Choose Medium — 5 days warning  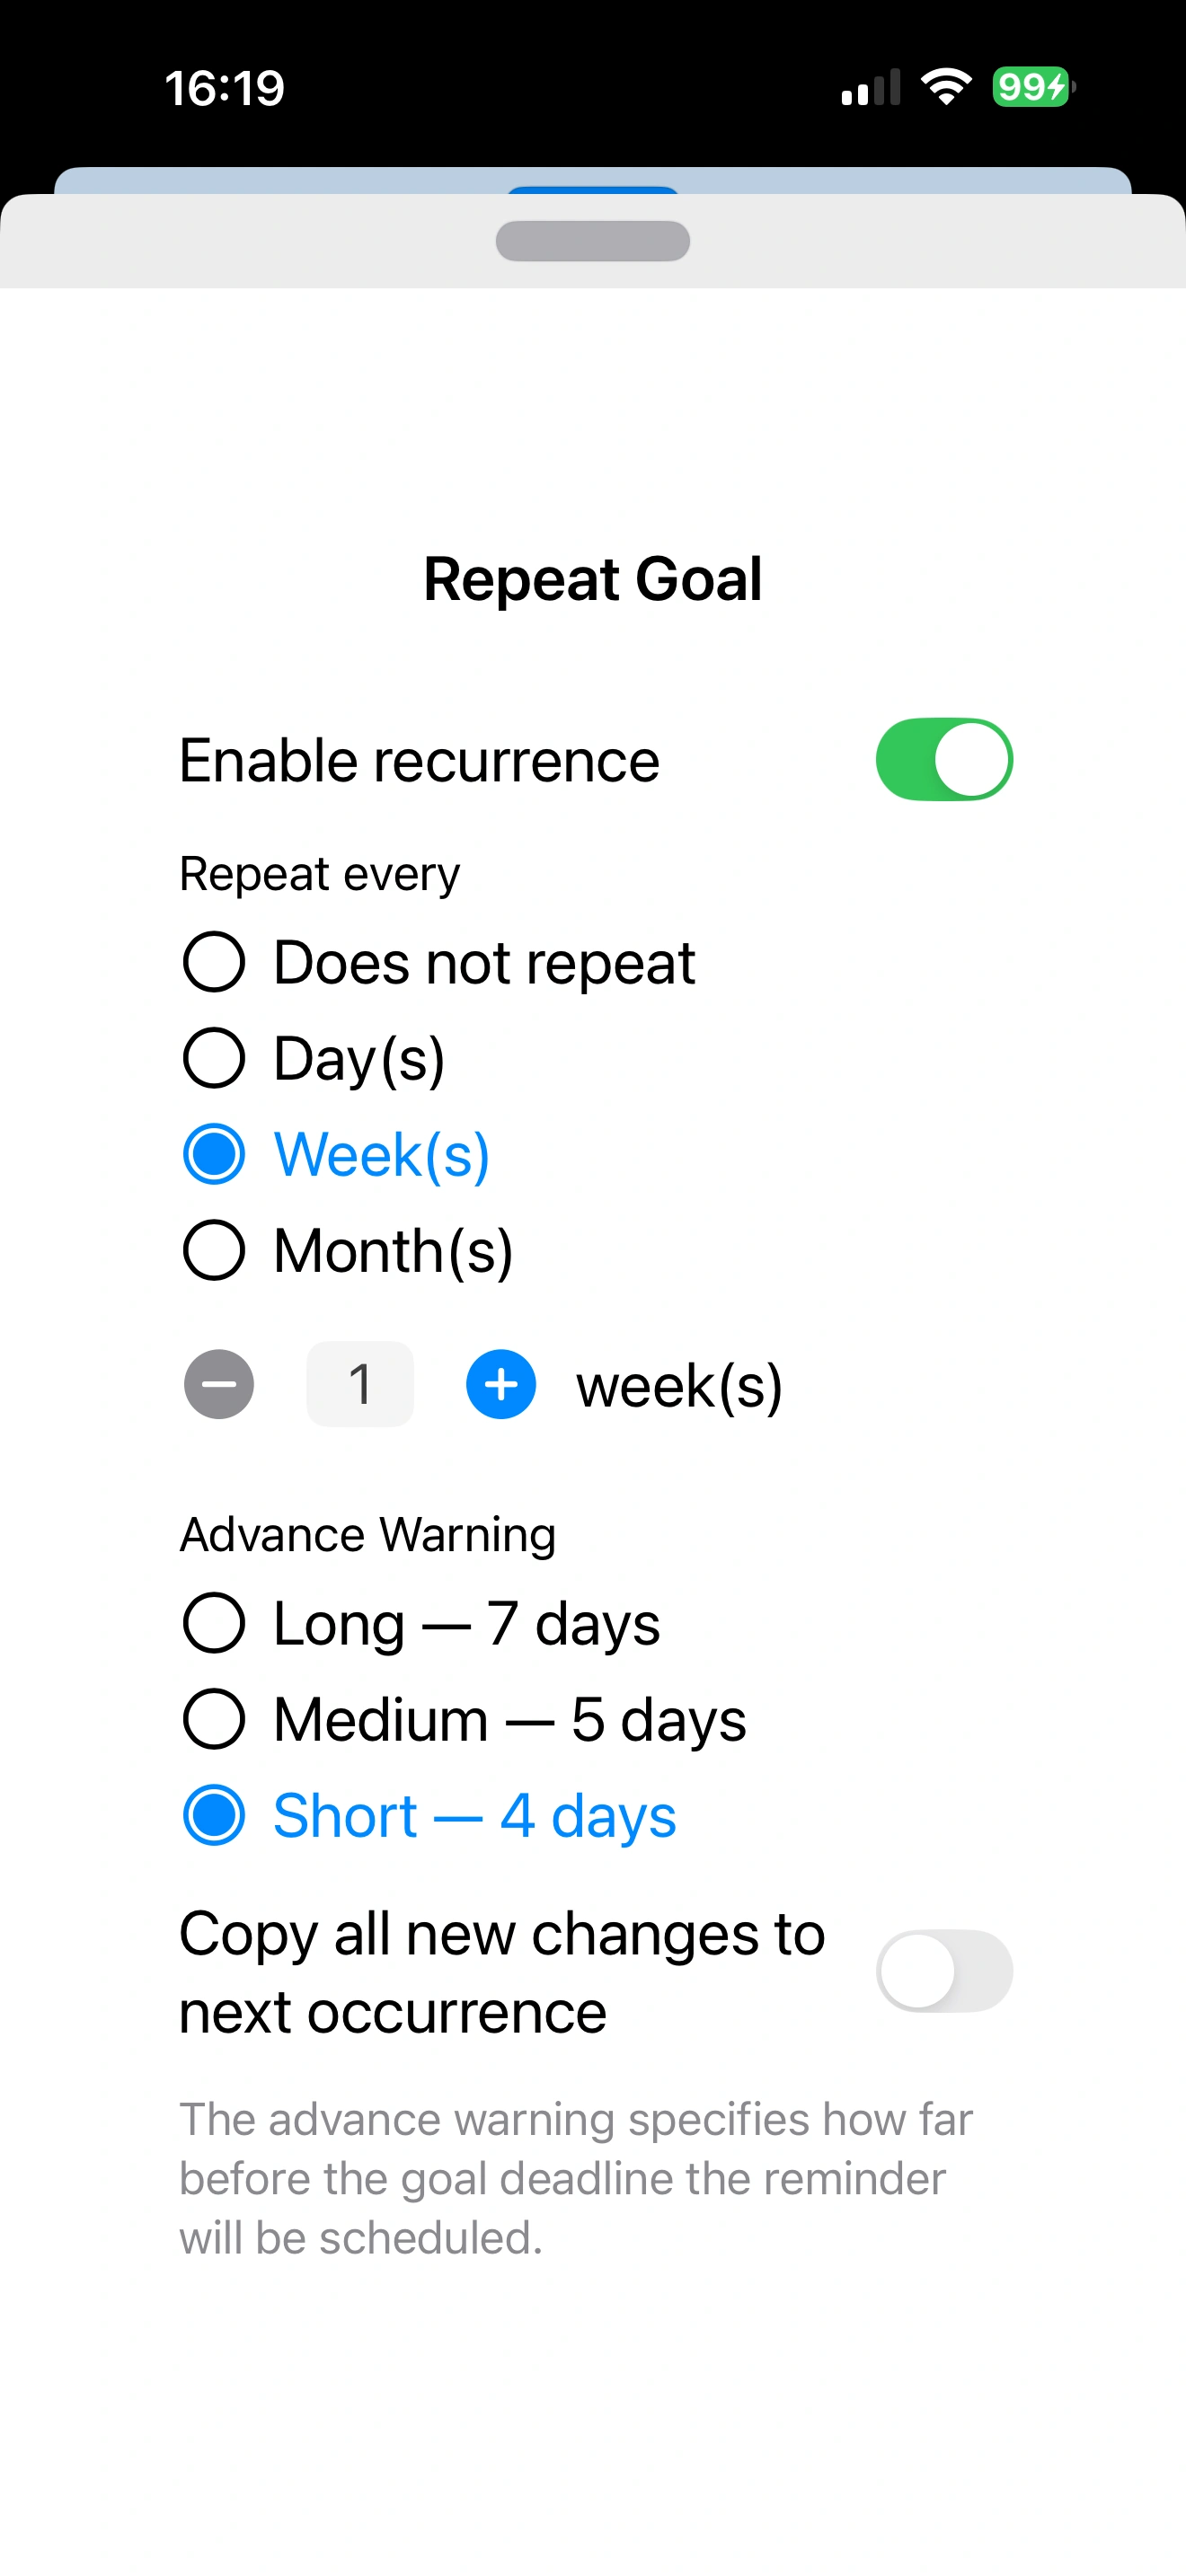[464, 1719]
